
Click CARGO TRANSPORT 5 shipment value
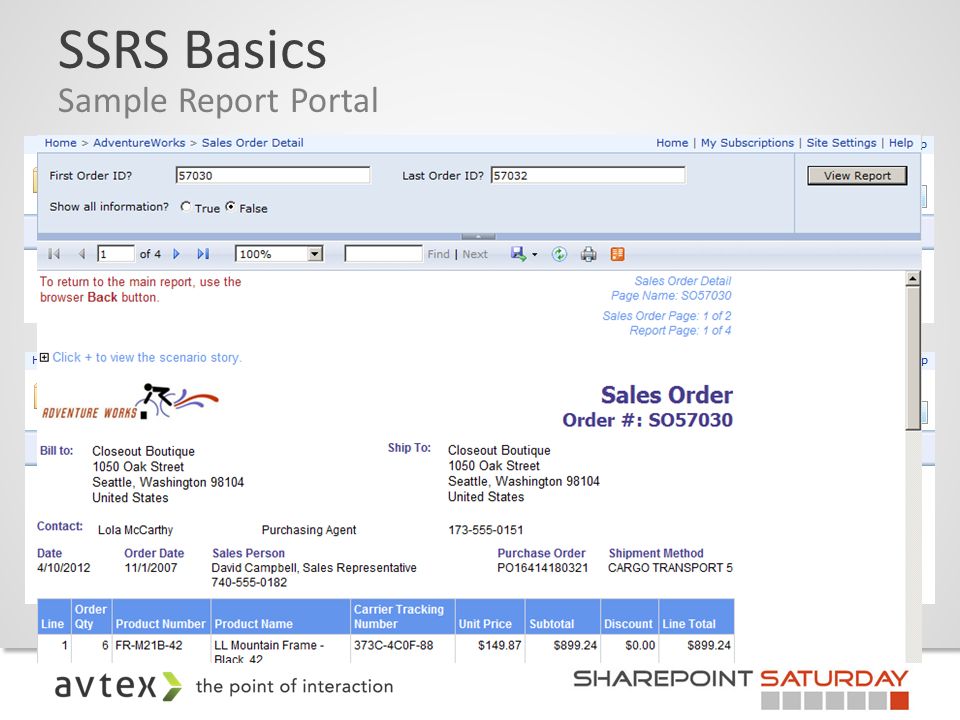click(x=670, y=568)
